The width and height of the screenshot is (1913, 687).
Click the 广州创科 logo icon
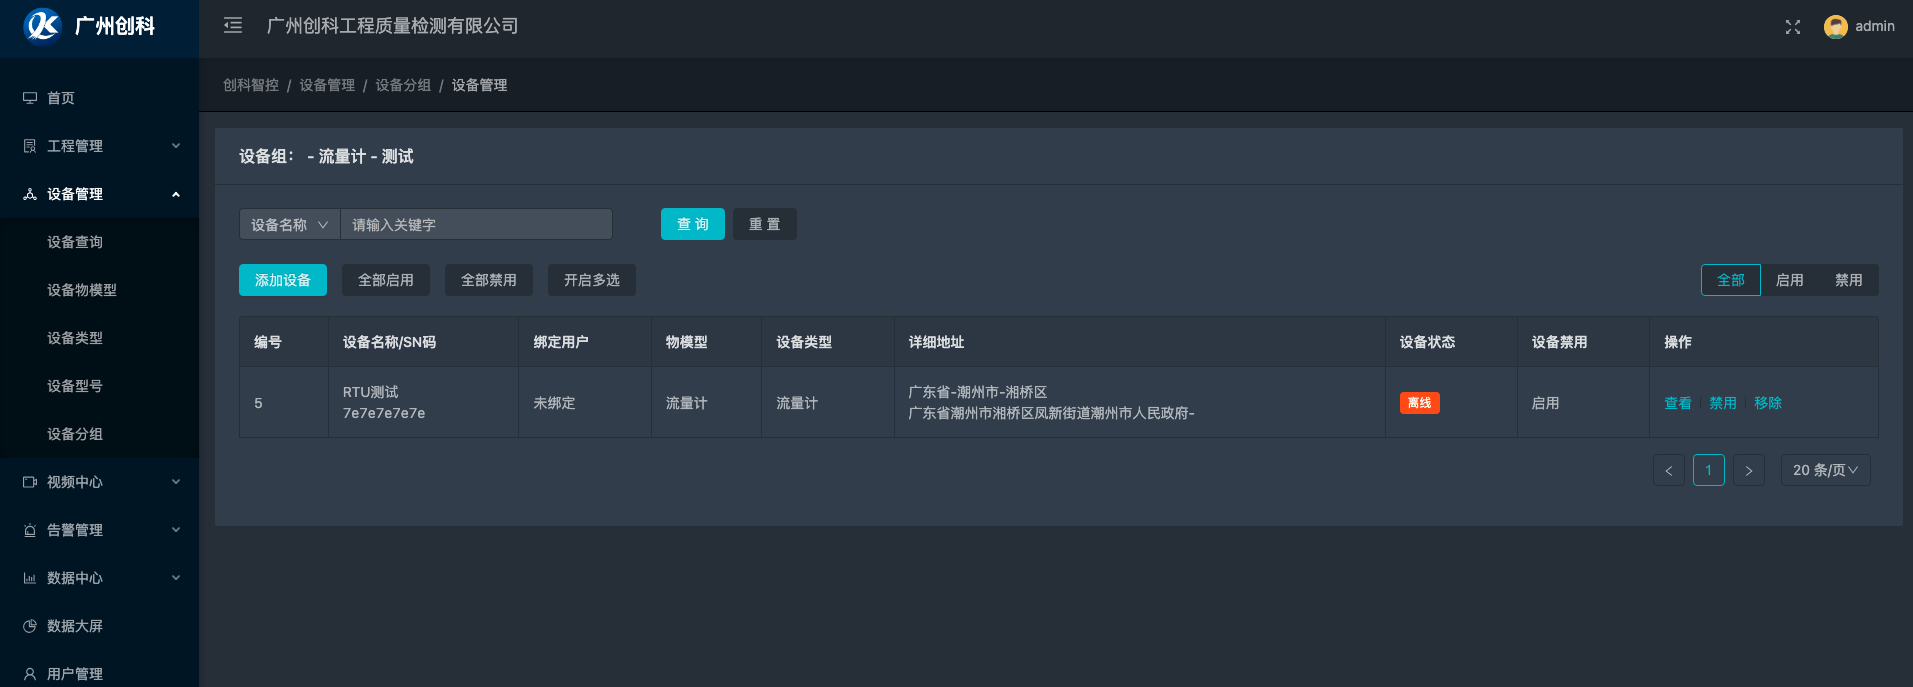(x=43, y=25)
